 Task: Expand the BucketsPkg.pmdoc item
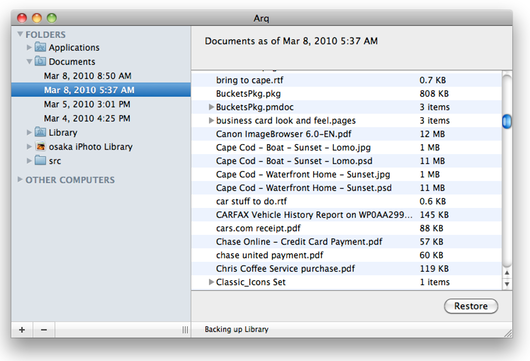[x=211, y=107]
